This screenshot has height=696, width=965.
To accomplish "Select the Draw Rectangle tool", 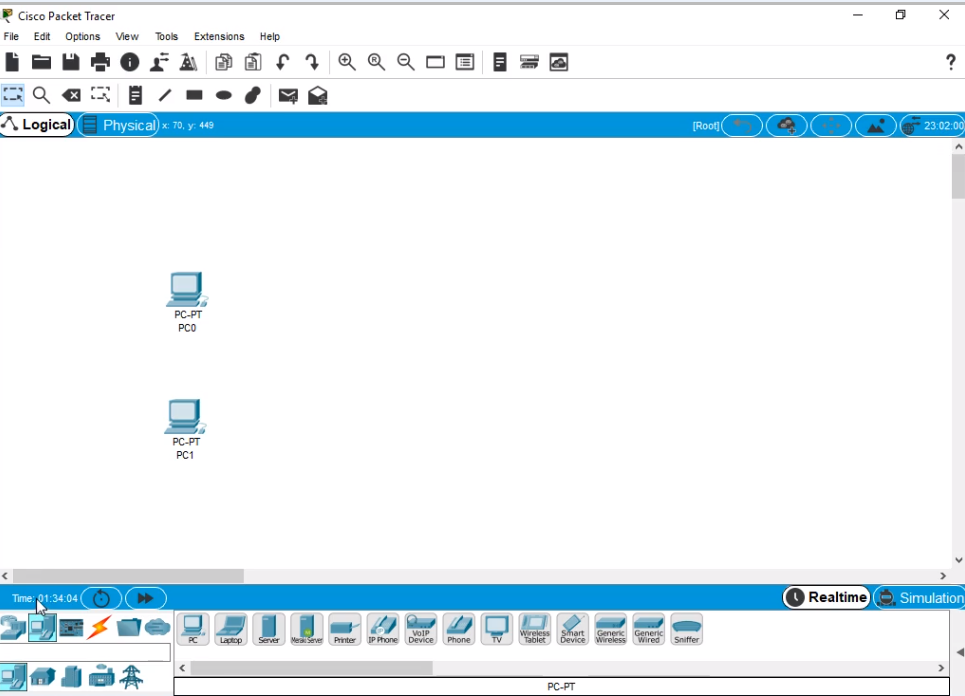I will (x=194, y=95).
